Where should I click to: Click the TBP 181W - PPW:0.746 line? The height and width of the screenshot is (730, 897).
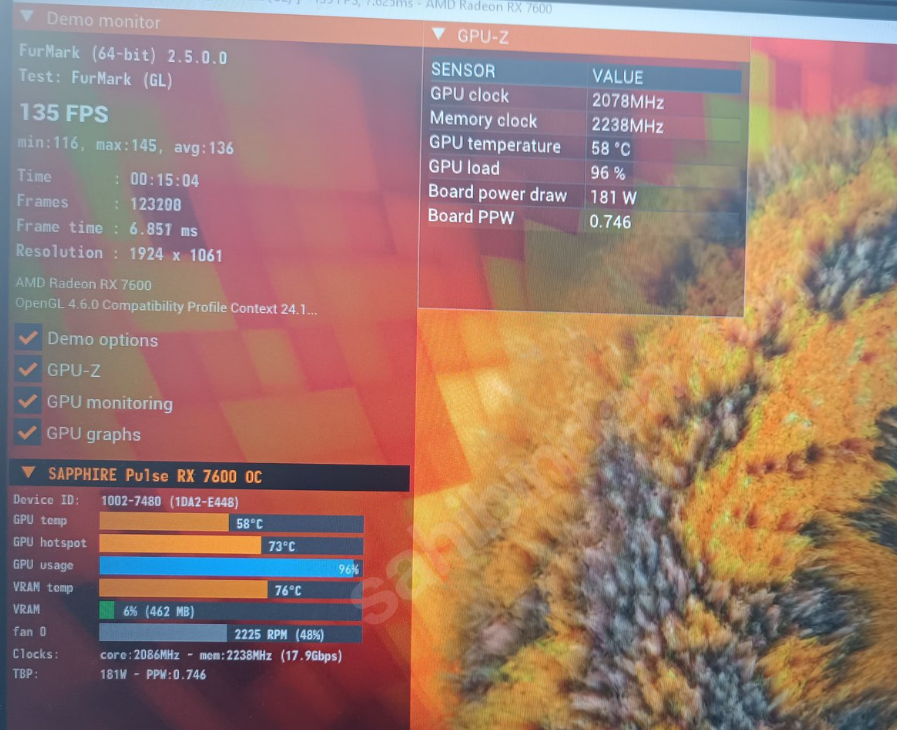(x=153, y=675)
